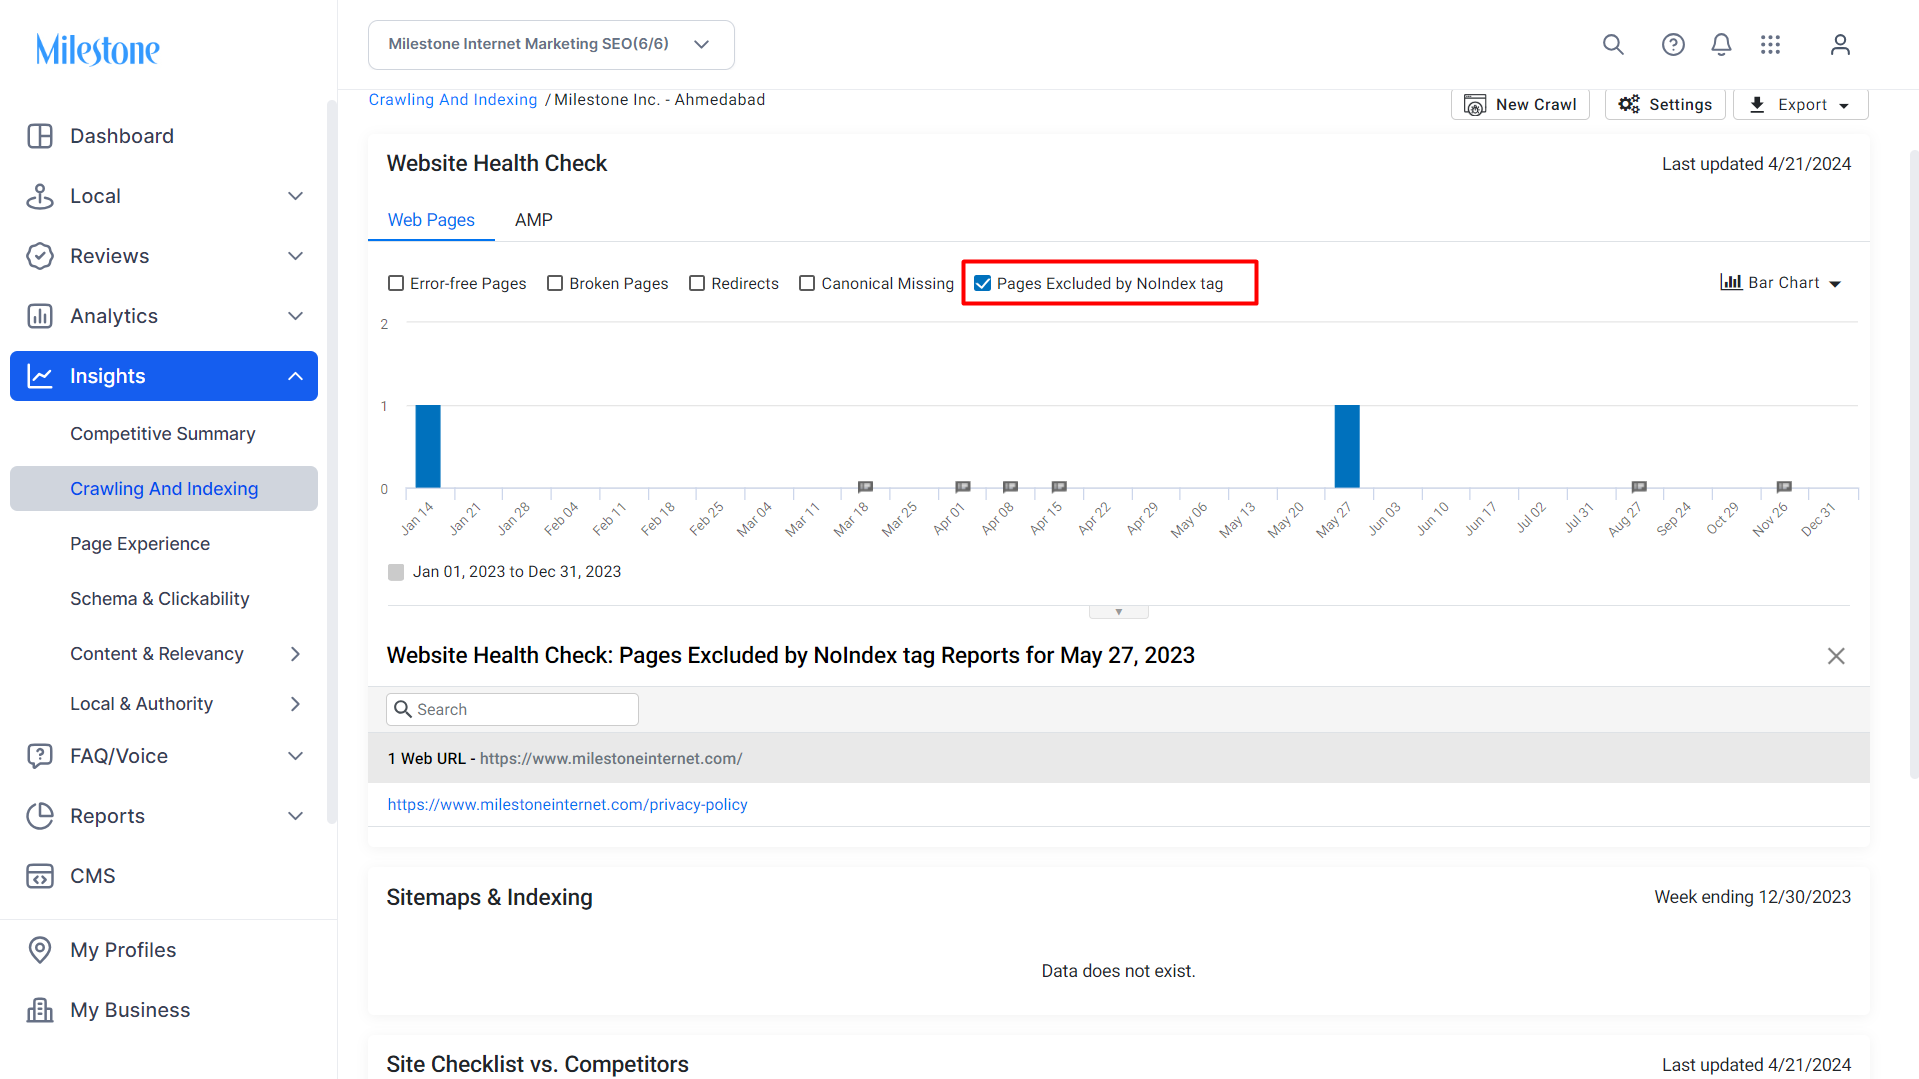Open the help question mark icon

coord(1673,45)
